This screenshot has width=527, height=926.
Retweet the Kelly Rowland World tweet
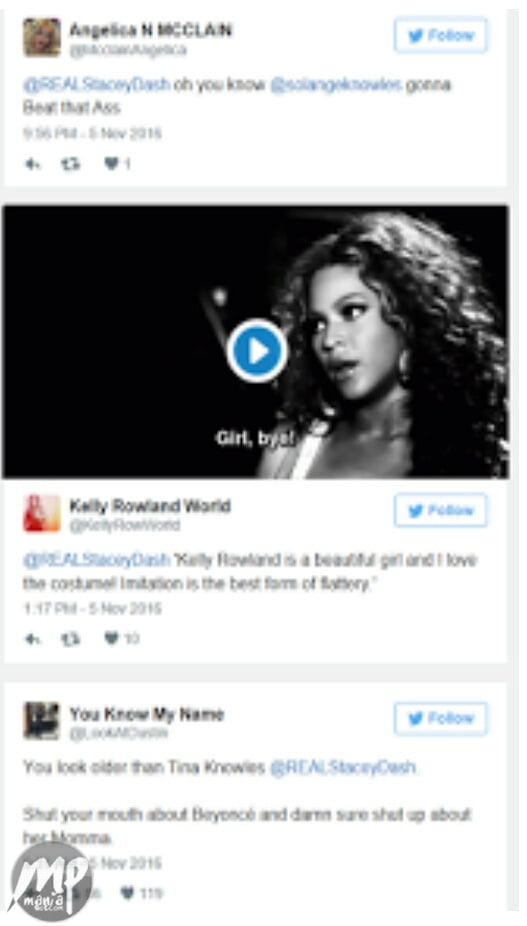tap(70, 638)
